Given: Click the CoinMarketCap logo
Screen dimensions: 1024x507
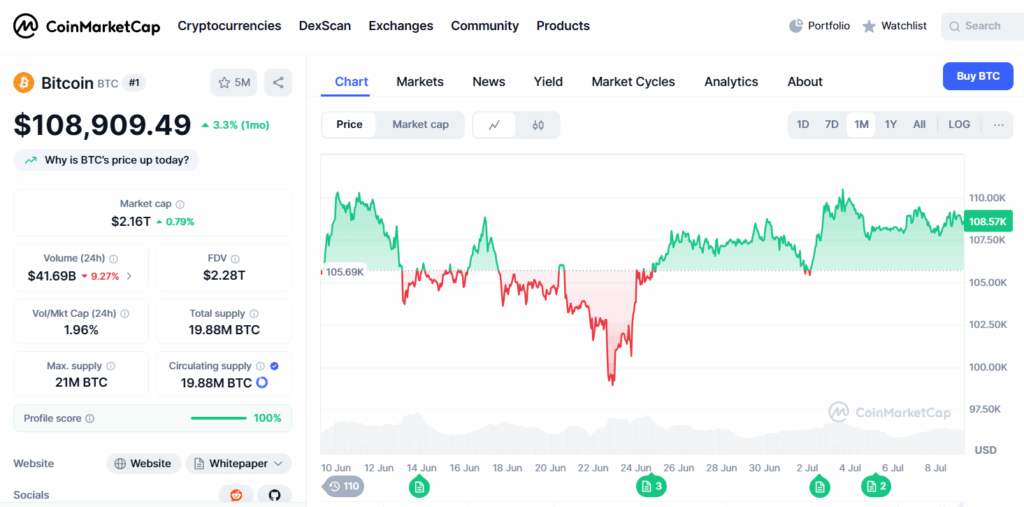Looking at the screenshot, I should click(87, 26).
